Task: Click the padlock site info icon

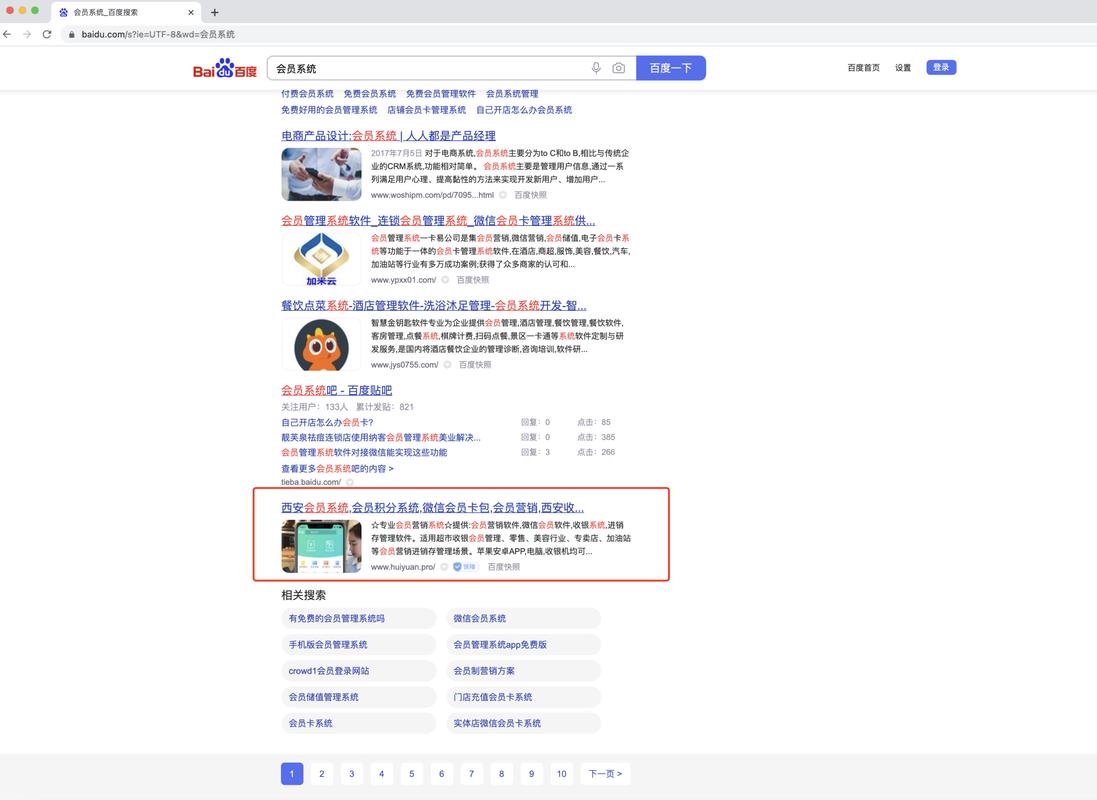Action: (71, 34)
